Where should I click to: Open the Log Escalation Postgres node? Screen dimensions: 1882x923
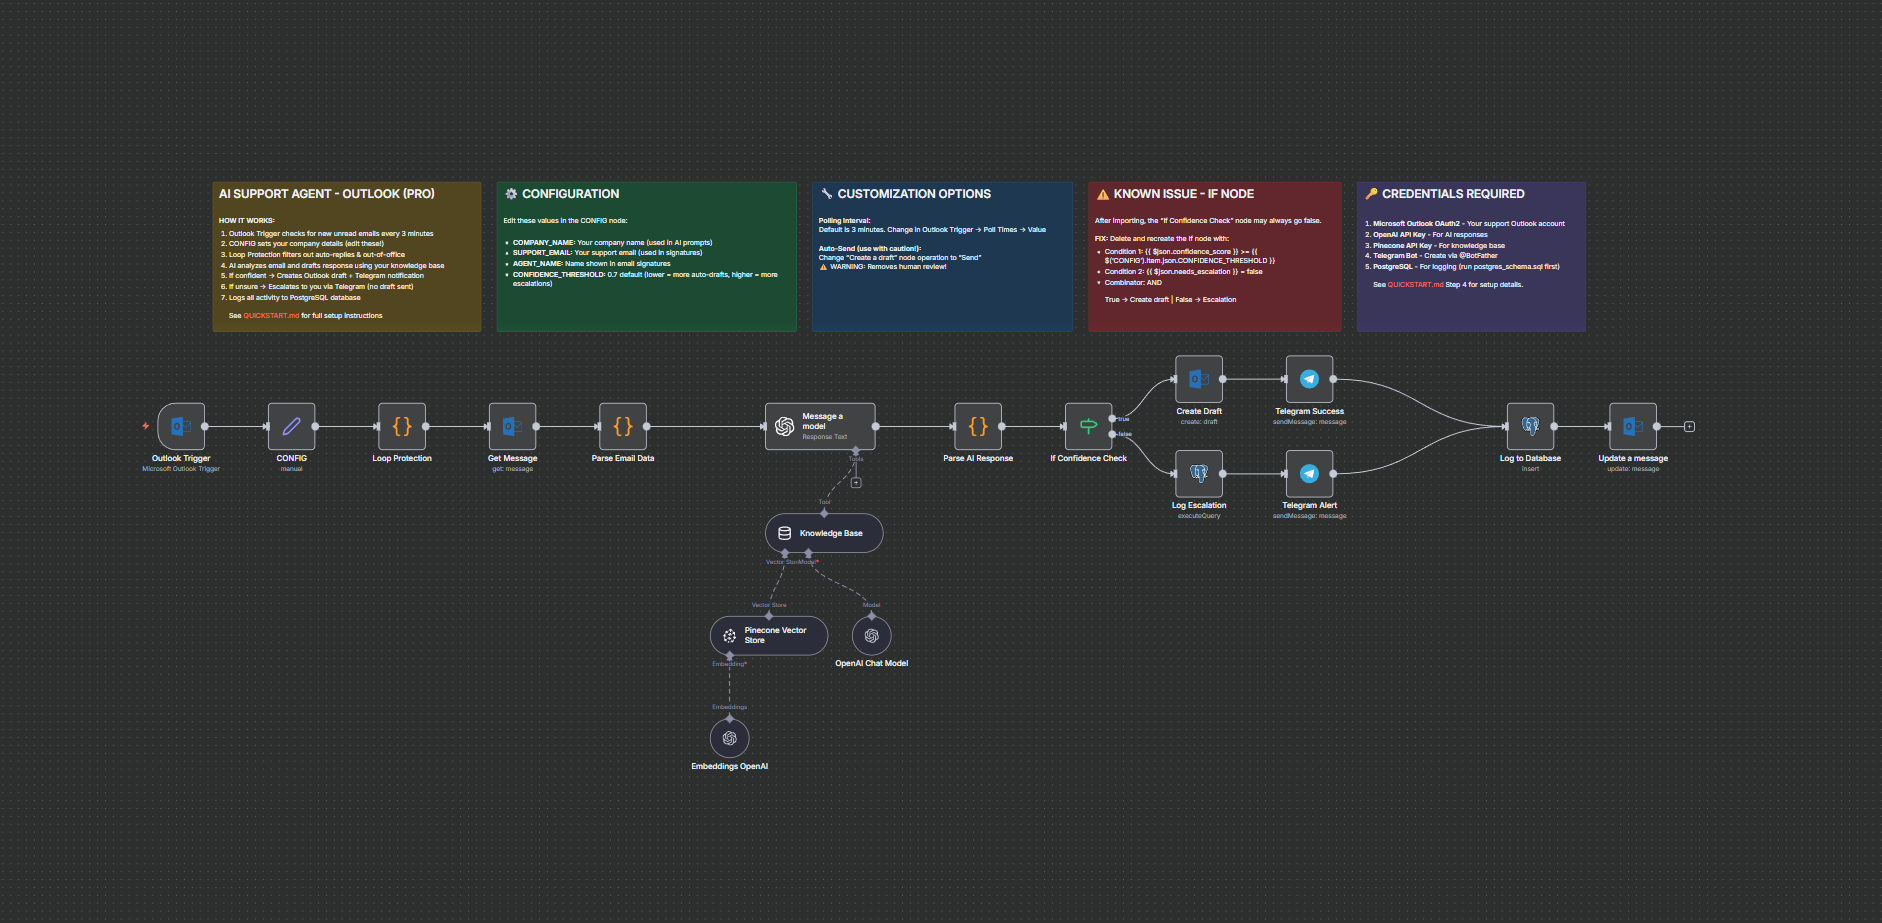[1199, 473]
